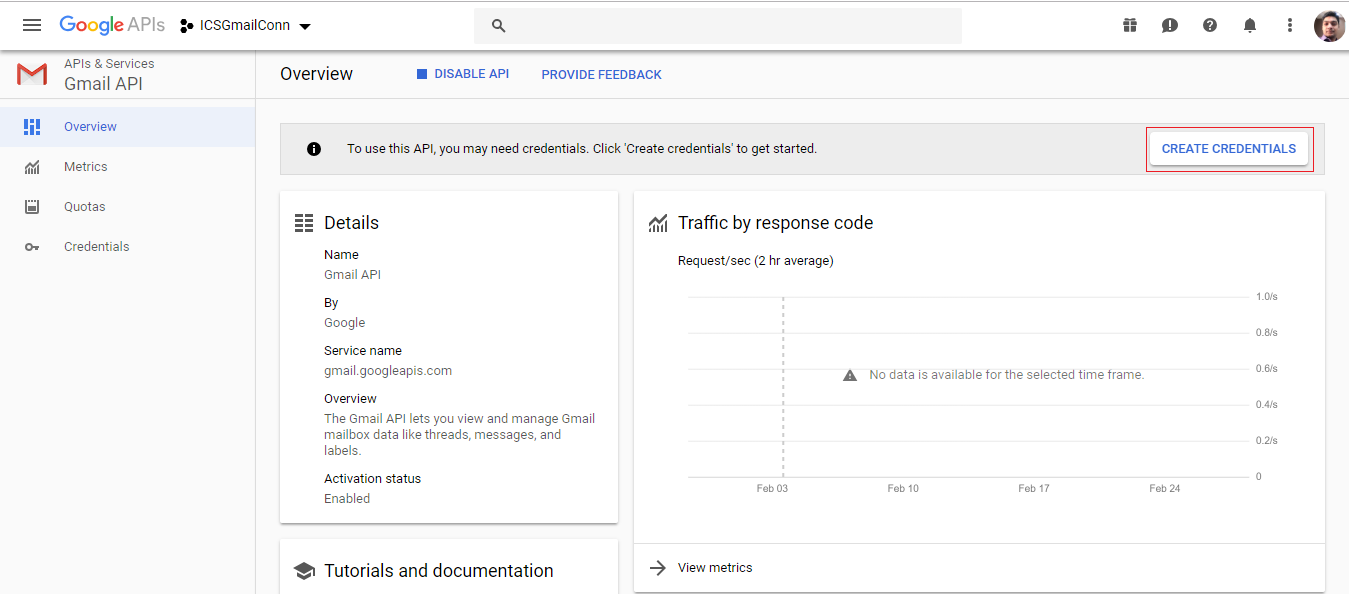
Task: Click the No data is available message
Action: (1007, 375)
